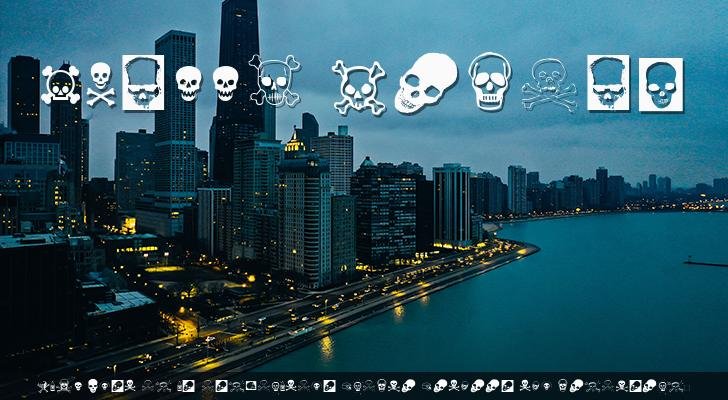Click the last tiny glyph in the bottom strip

(x=677, y=386)
